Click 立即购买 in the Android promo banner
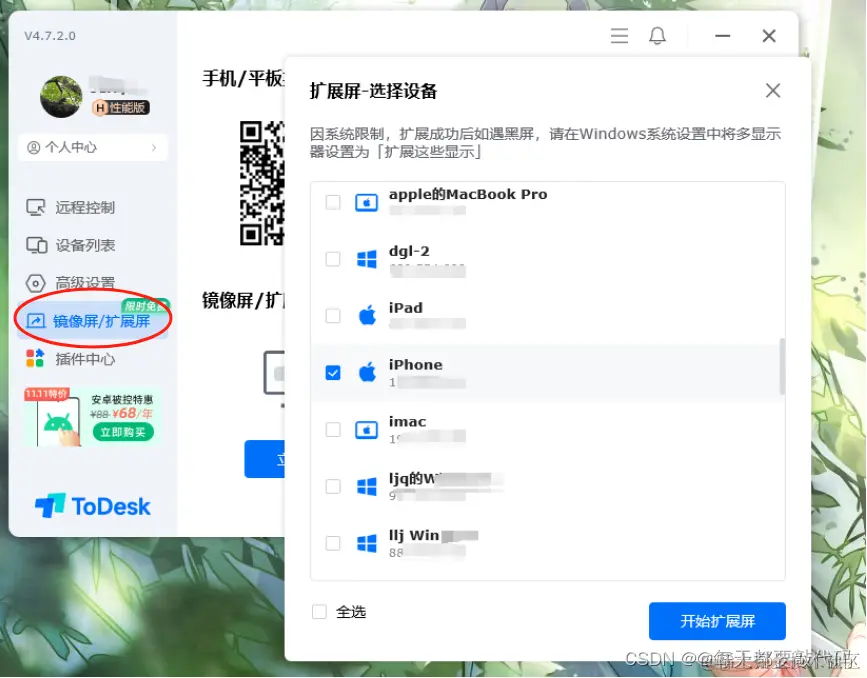Image resolution: width=867 pixels, height=678 pixels. [x=123, y=432]
